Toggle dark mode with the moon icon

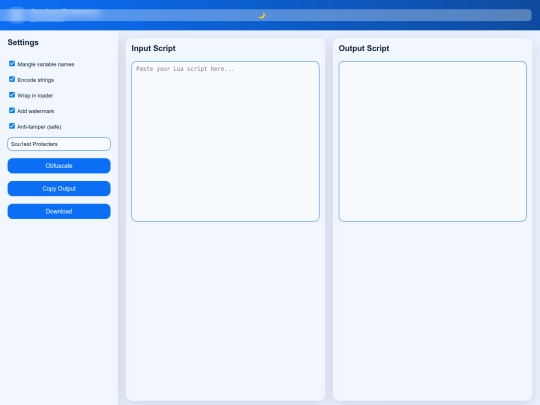[x=262, y=15]
